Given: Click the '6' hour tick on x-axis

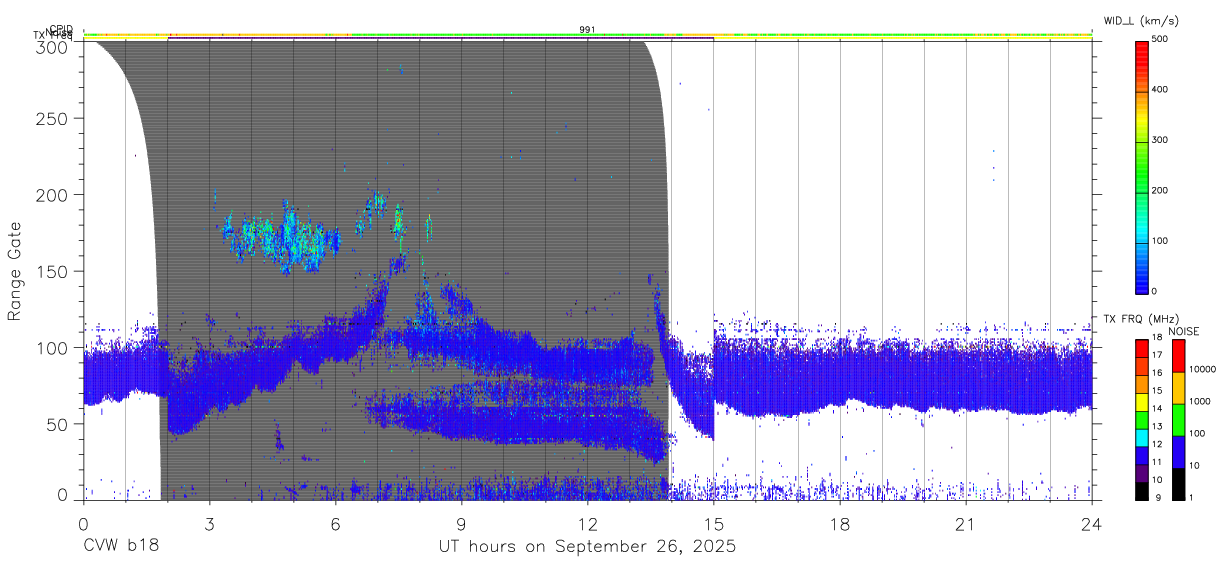Looking at the screenshot, I should [x=335, y=524].
